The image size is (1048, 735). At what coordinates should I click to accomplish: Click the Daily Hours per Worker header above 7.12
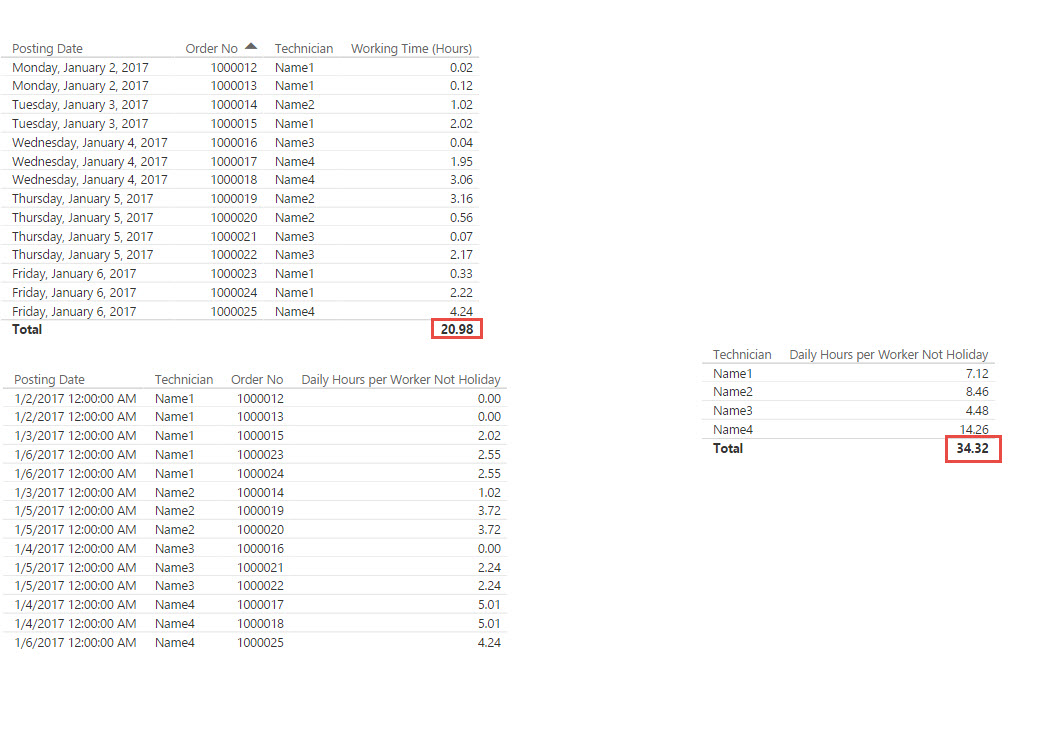[x=888, y=355]
